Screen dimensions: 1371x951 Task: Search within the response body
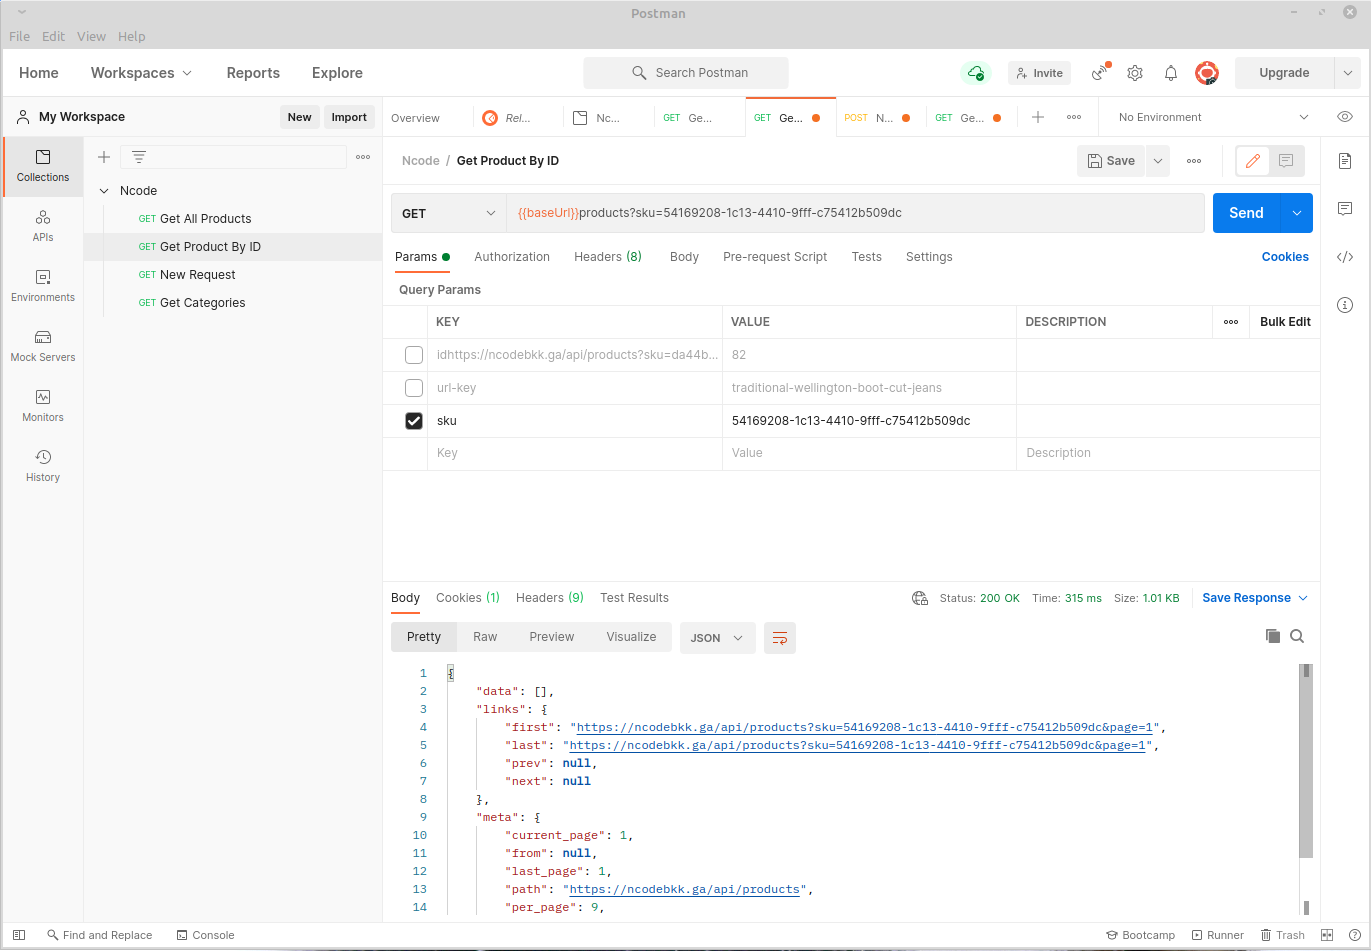coord(1297,636)
